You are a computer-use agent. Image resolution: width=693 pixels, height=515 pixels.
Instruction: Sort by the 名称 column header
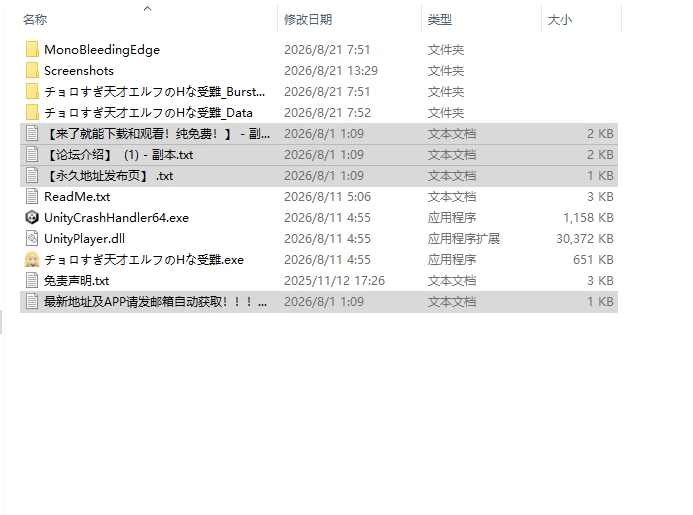point(35,20)
